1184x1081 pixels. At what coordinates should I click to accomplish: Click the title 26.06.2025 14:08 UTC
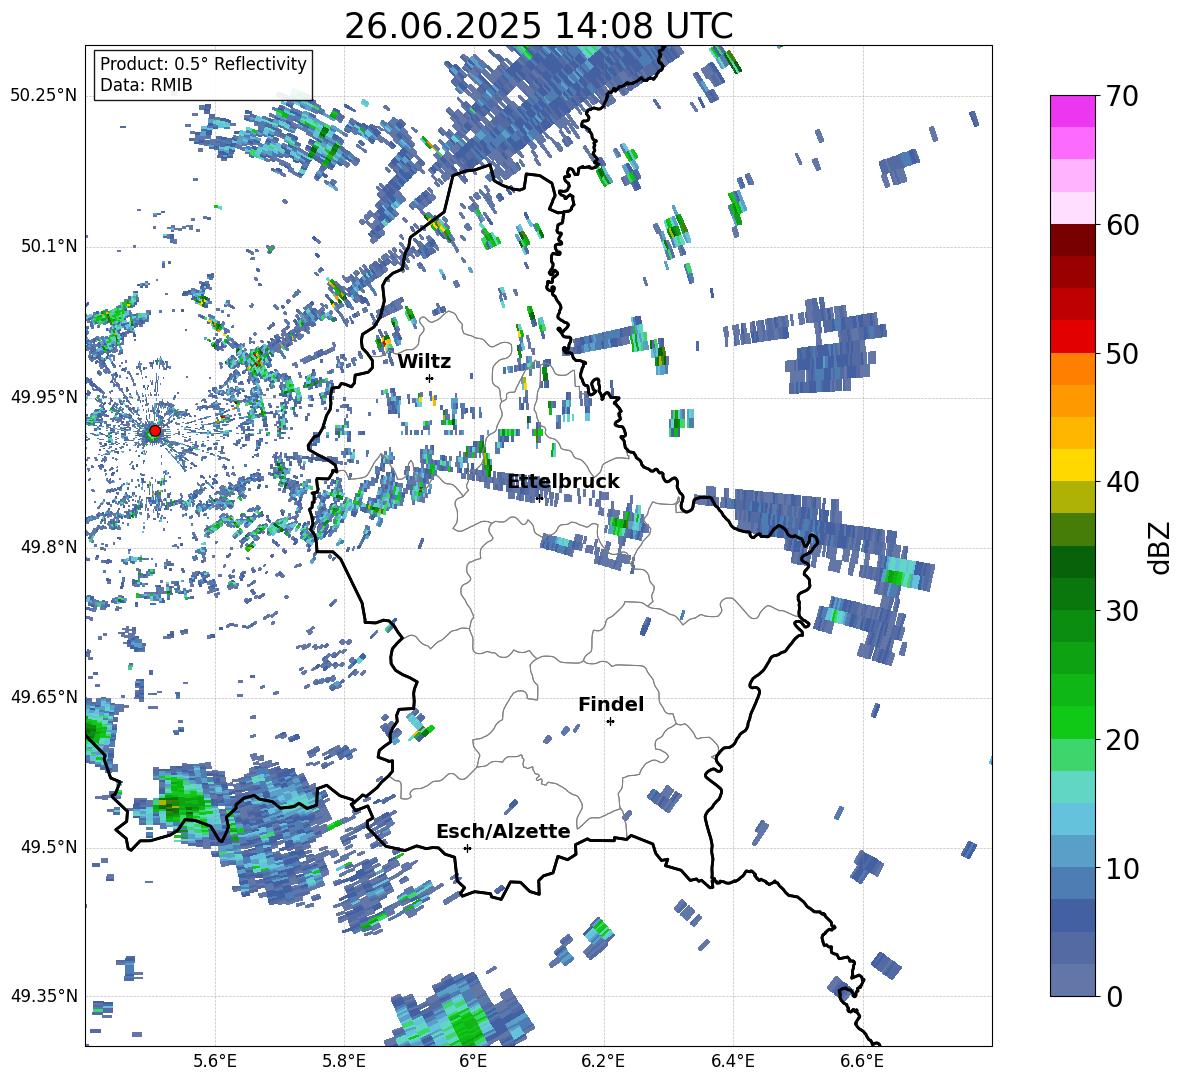point(538,26)
